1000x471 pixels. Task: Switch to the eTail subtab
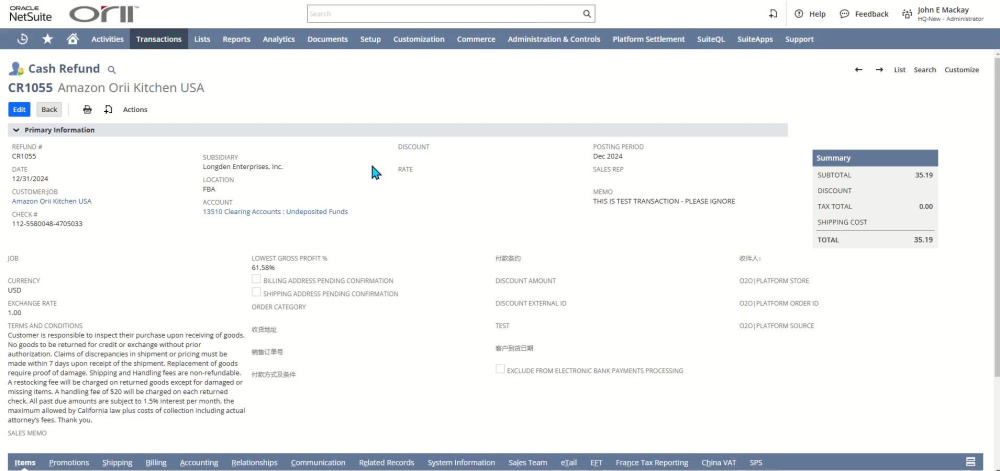pyautogui.click(x=569, y=463)
